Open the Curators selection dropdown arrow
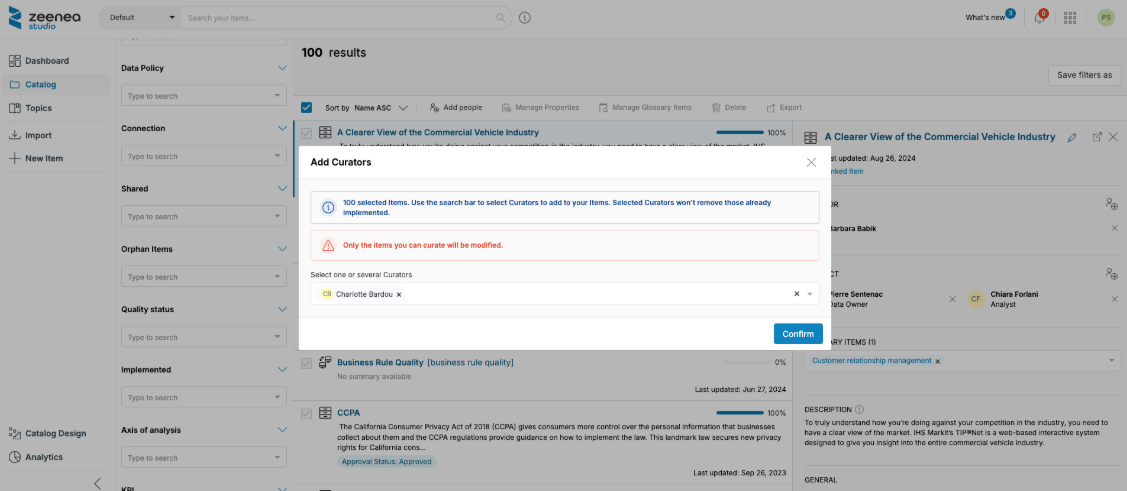This screenshot has height=491, width=1127. [x=810, y=294]
